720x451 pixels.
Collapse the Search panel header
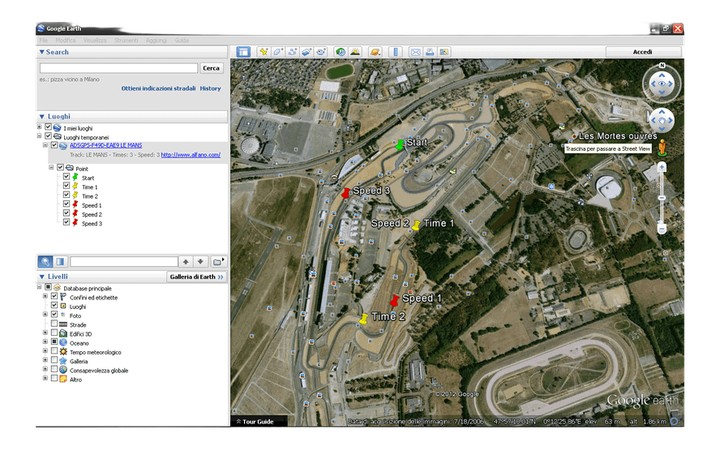click(x=42, y=51)
